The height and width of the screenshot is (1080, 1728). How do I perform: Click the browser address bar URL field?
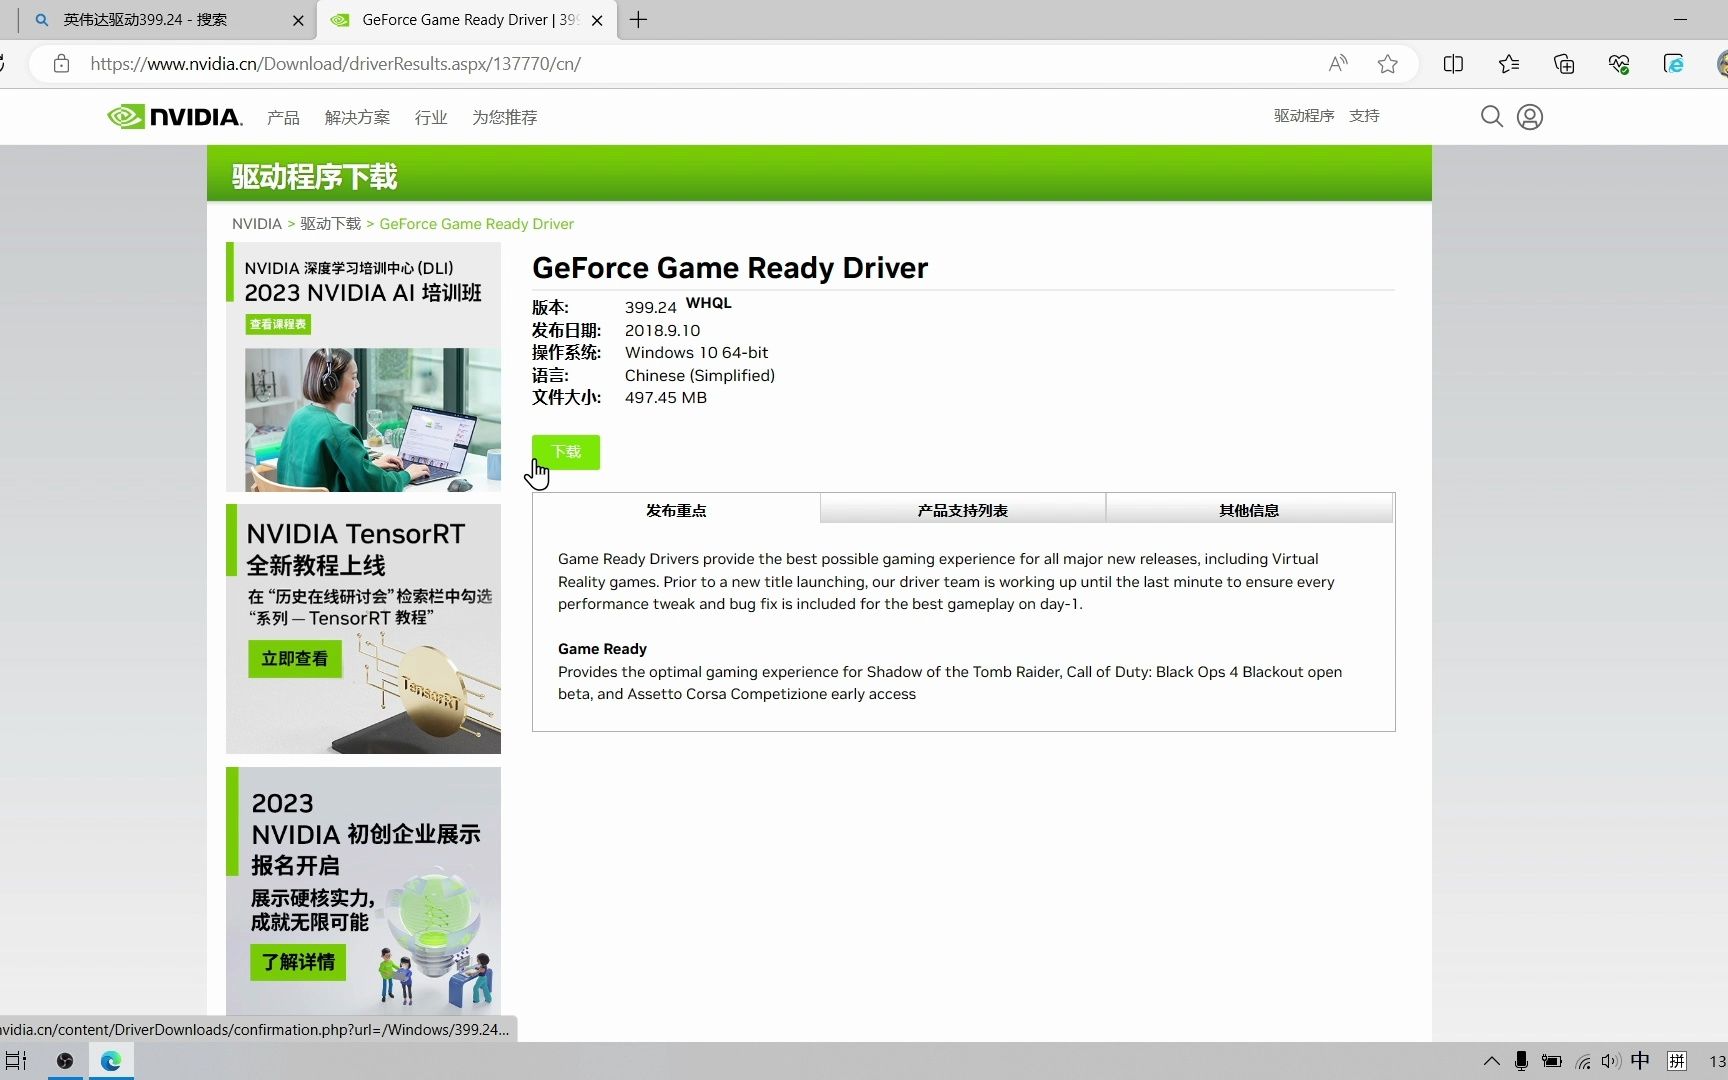700,64
